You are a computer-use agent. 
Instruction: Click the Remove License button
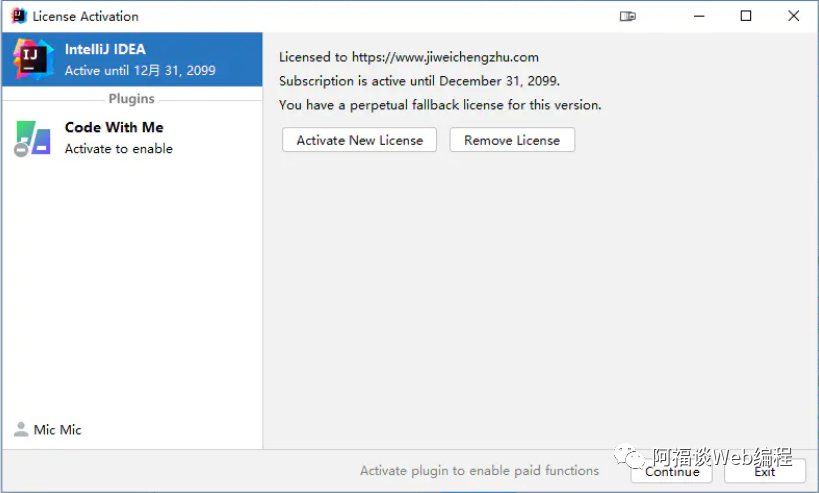coord(512,140)
